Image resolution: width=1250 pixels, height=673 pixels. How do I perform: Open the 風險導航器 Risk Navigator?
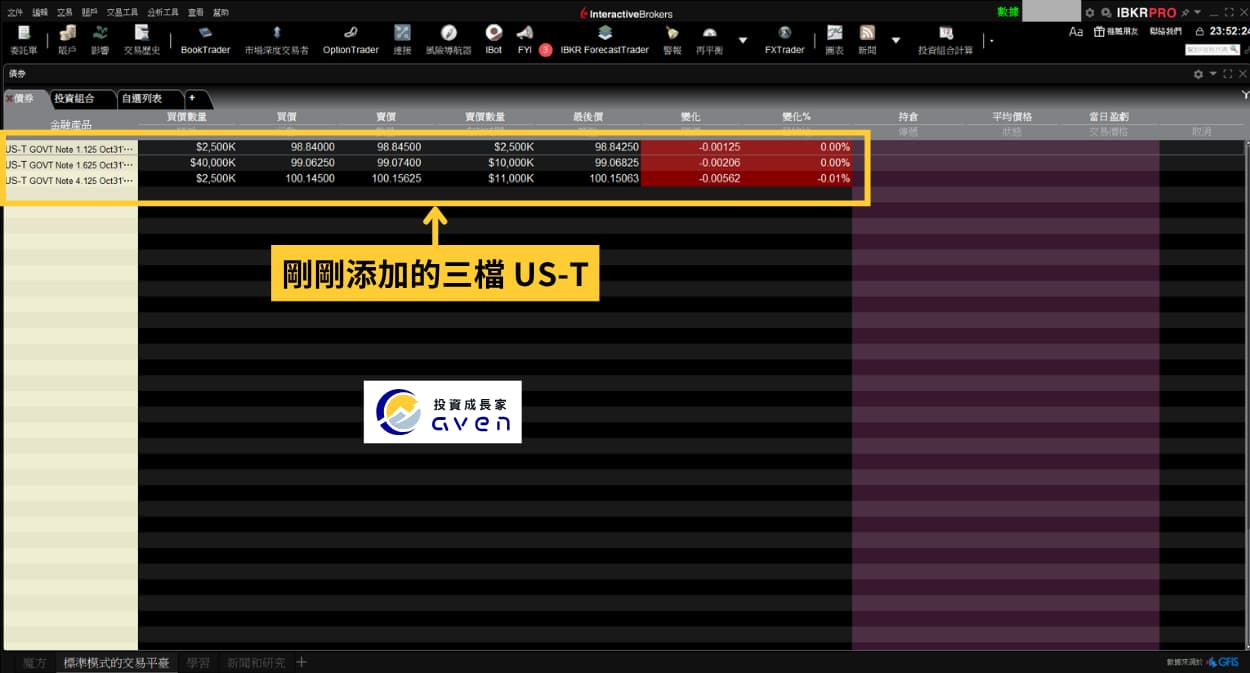pos(448,39)
